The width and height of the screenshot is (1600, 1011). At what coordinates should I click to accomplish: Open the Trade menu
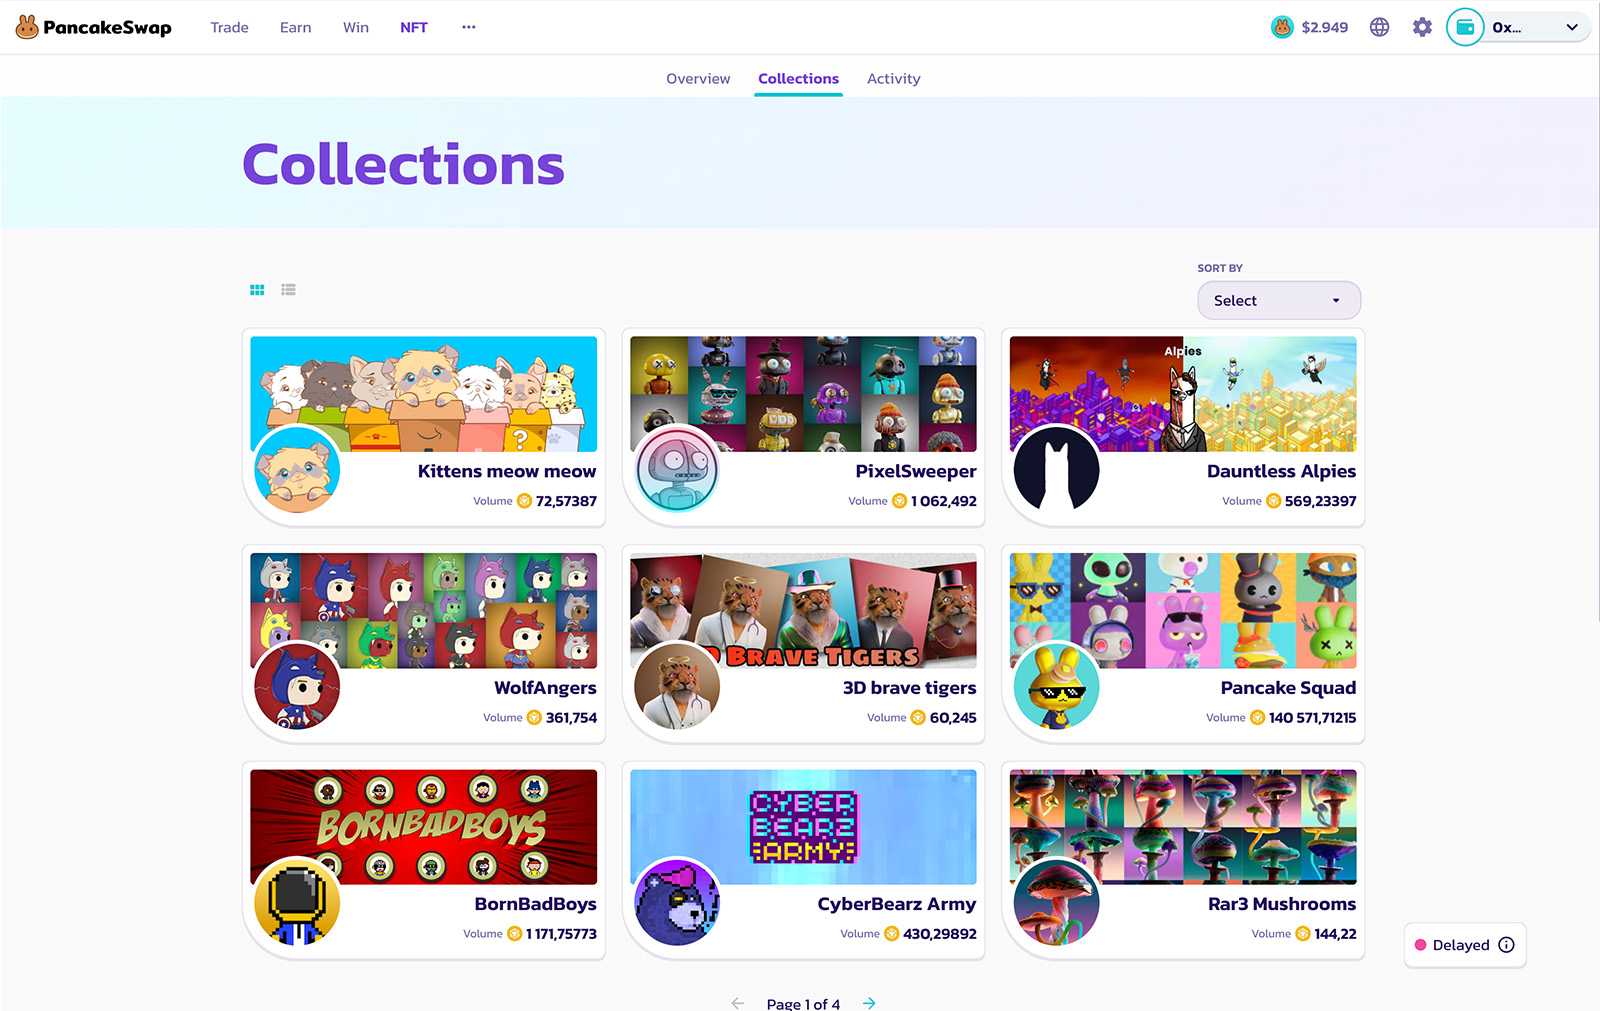229,27
